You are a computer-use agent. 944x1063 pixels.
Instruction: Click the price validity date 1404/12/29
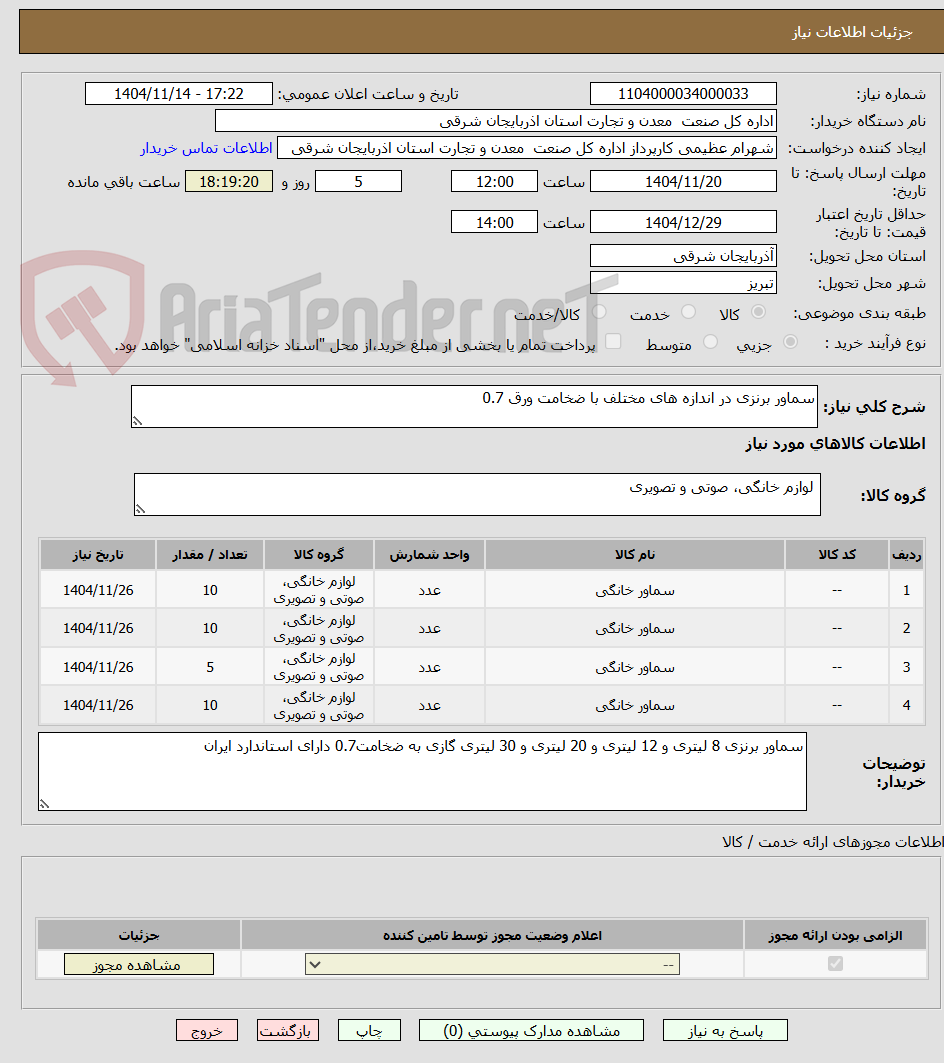683,222
